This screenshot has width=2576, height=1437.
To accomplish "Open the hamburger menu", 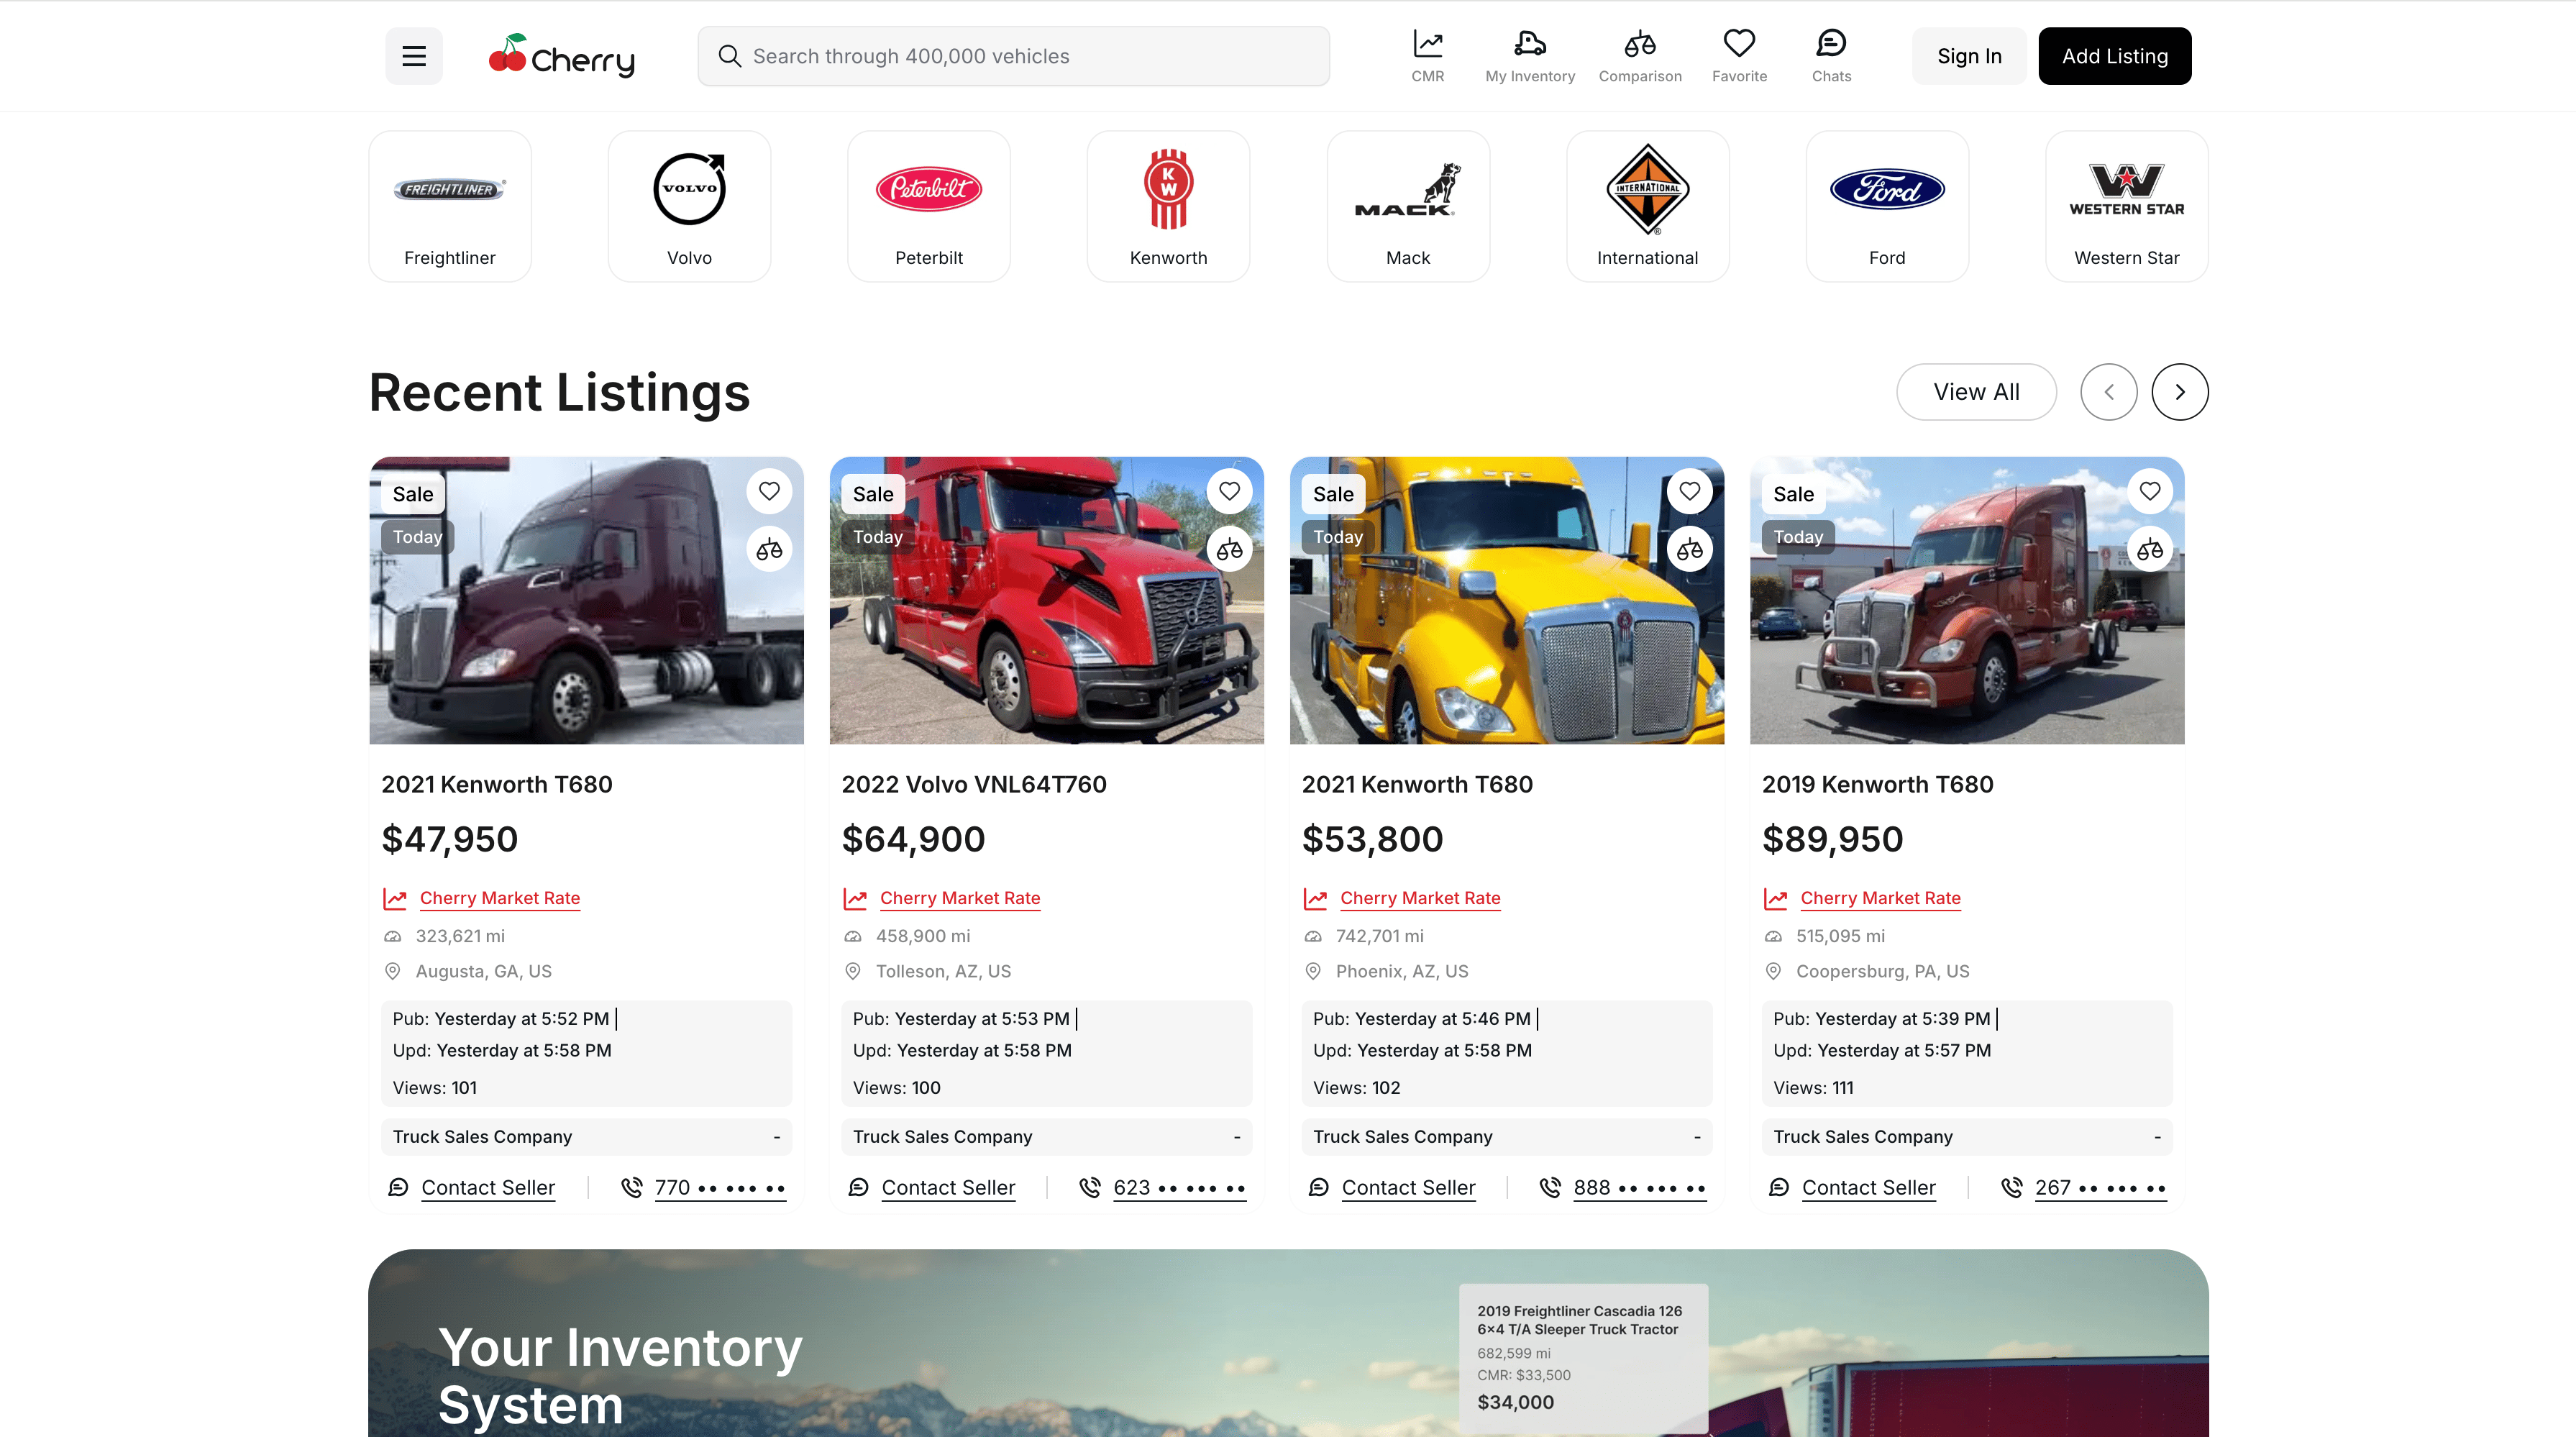I will click(414, 56).
